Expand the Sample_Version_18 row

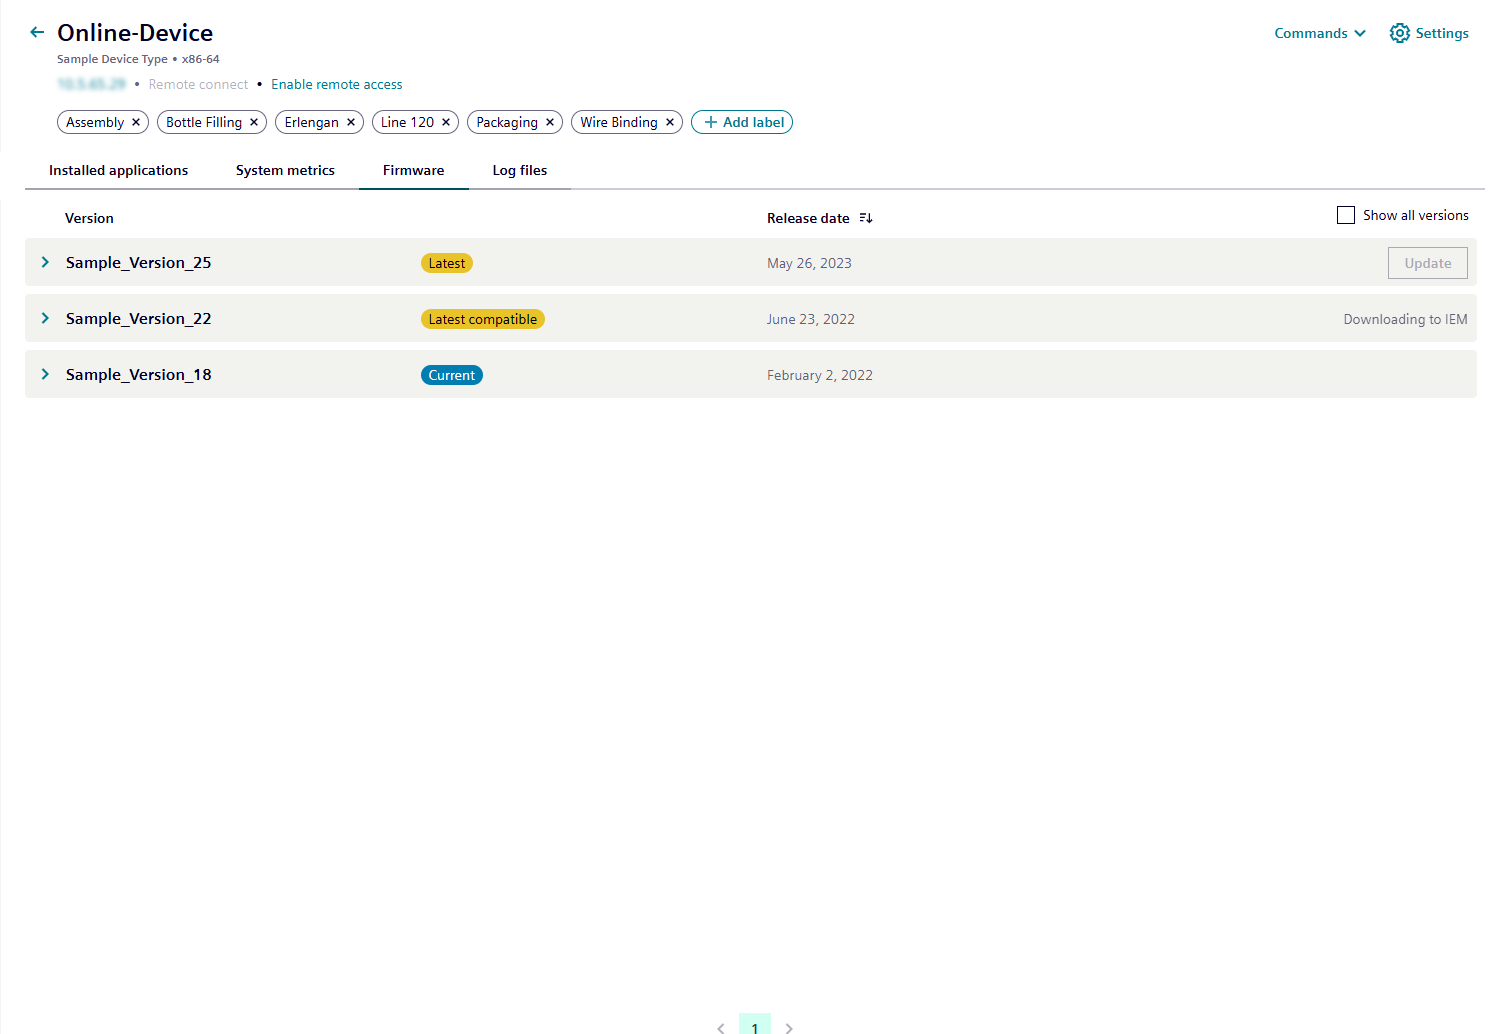pyautogui.click(x=45, y=374)
